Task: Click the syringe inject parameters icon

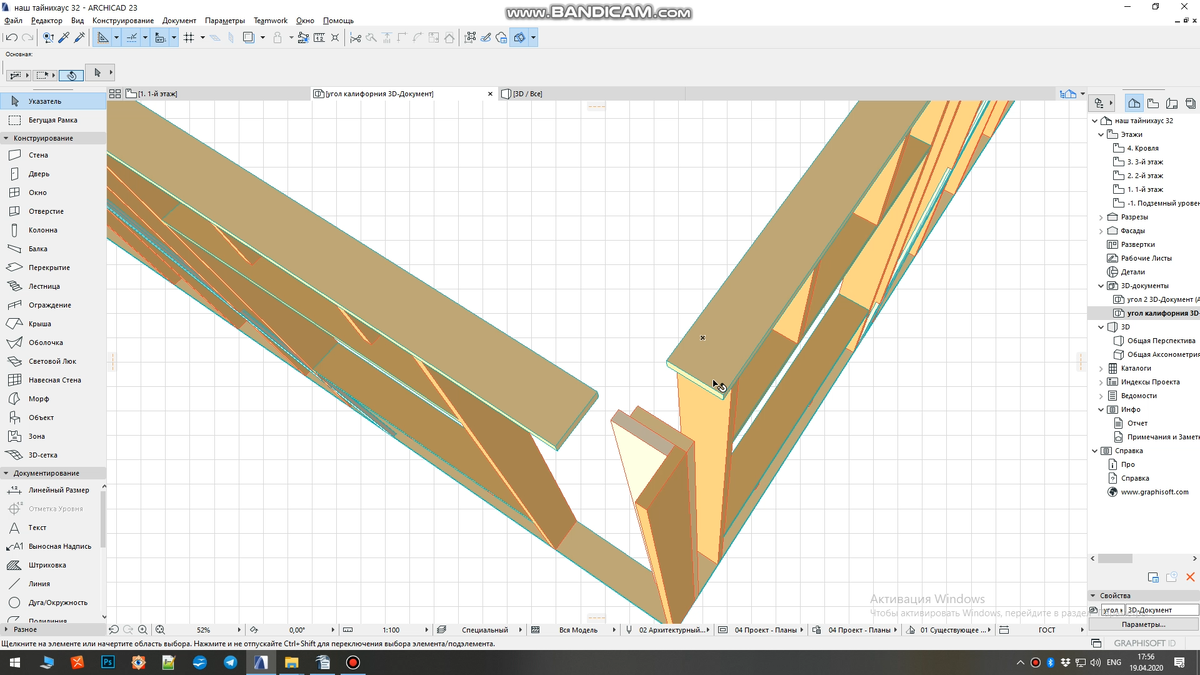Action: pos(81,38)
